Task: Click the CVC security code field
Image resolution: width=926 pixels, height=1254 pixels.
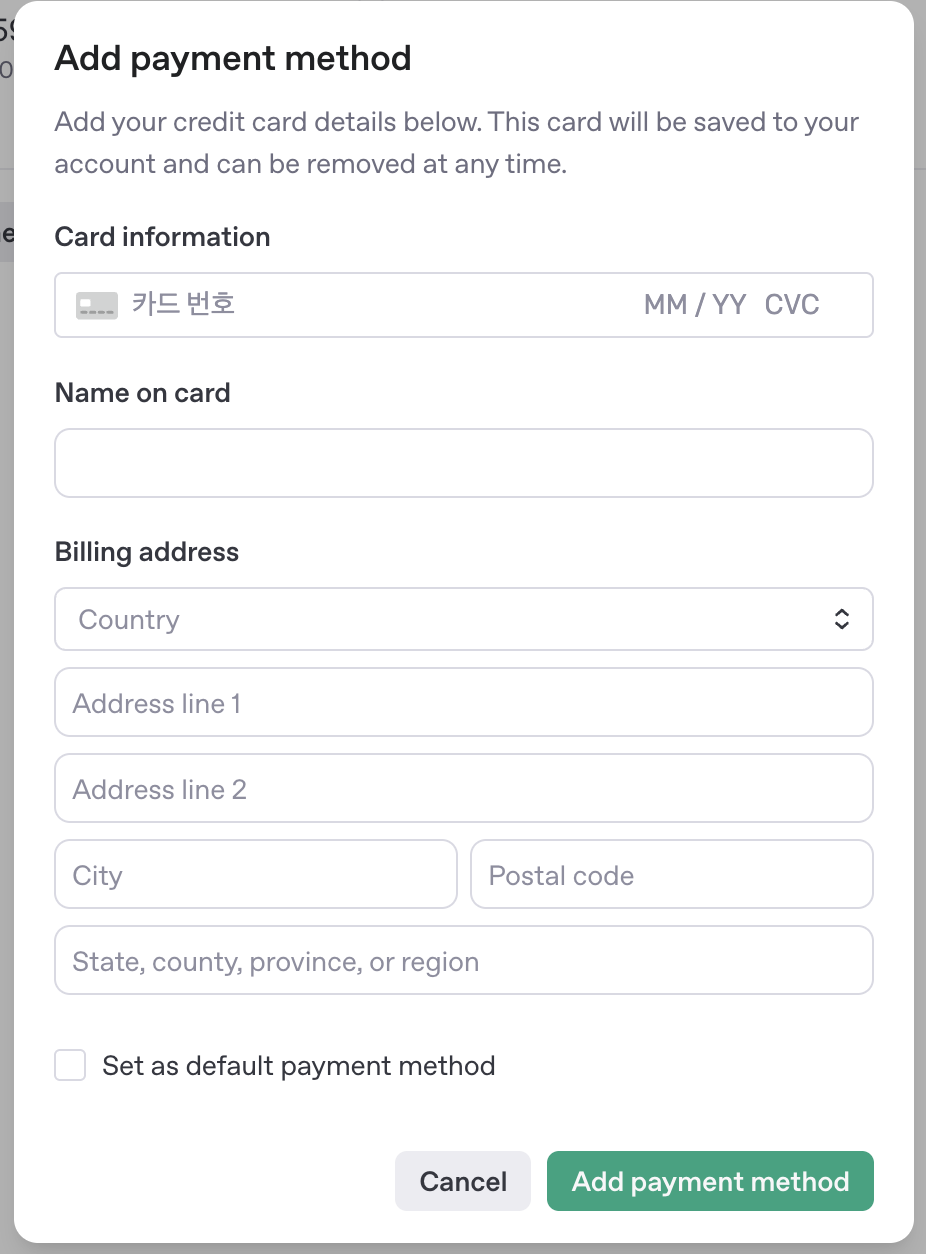Action: 792,305
